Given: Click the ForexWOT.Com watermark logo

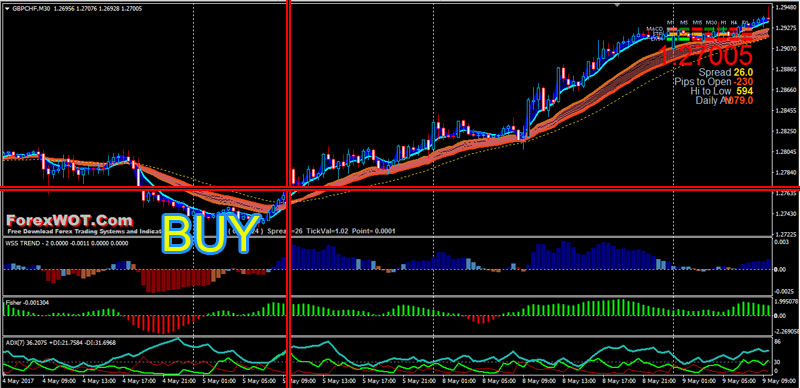Looking at the screenshot, I should [69, 221].
